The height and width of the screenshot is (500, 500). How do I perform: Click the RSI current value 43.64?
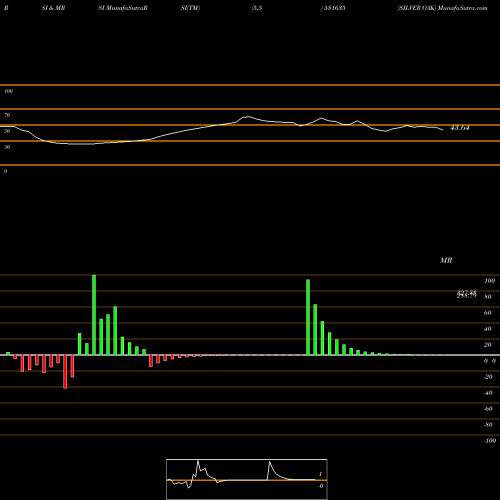[460, 128]
